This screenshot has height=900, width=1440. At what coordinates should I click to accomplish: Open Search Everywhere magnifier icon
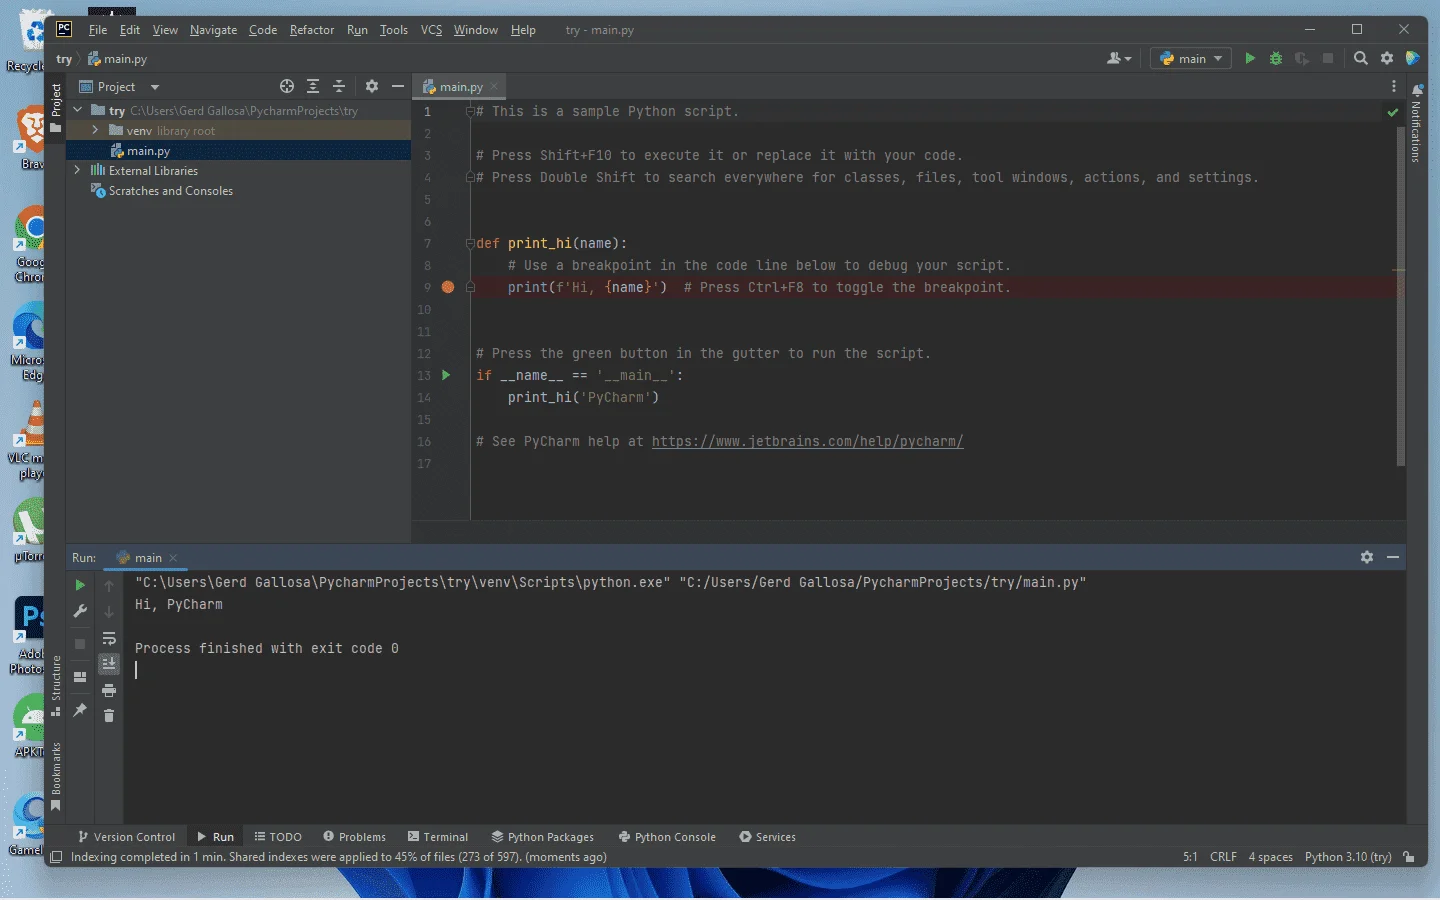[1361, 59]
